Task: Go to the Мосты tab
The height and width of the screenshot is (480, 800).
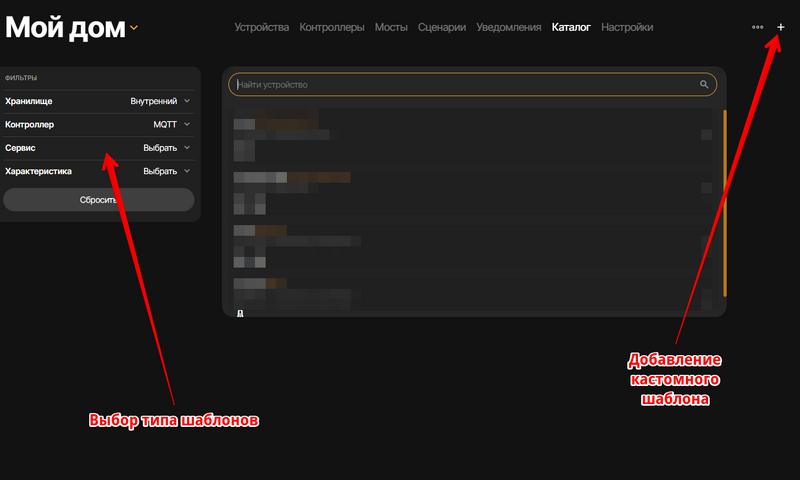Action: tap(391, 27)
